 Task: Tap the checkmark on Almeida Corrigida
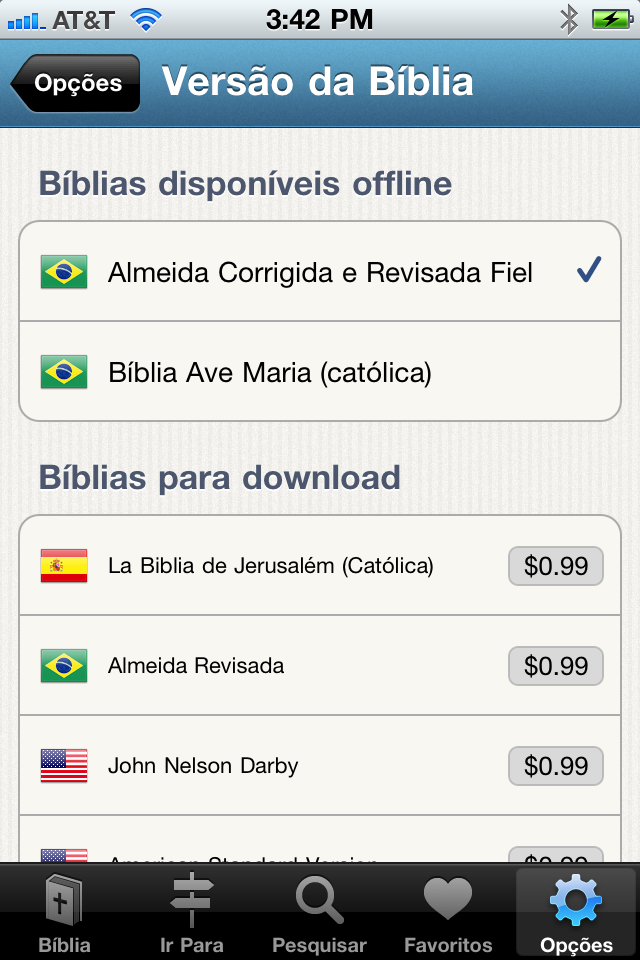[x=589, y=270]
